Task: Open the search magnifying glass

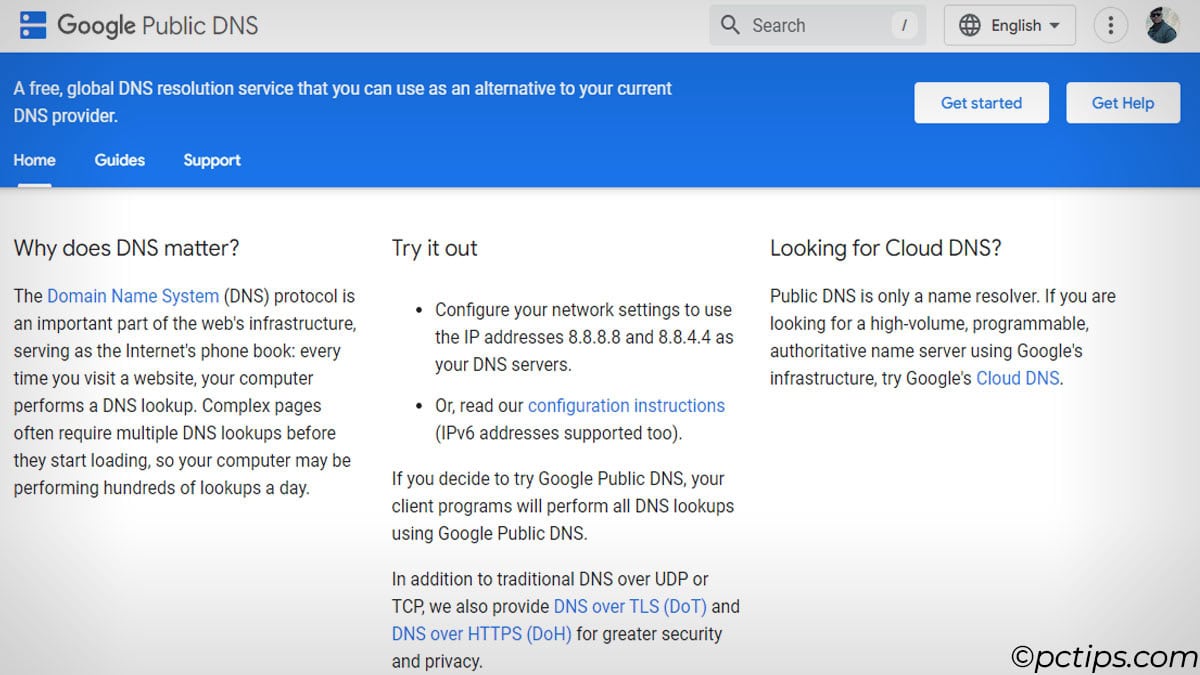Action: point(730,25)
